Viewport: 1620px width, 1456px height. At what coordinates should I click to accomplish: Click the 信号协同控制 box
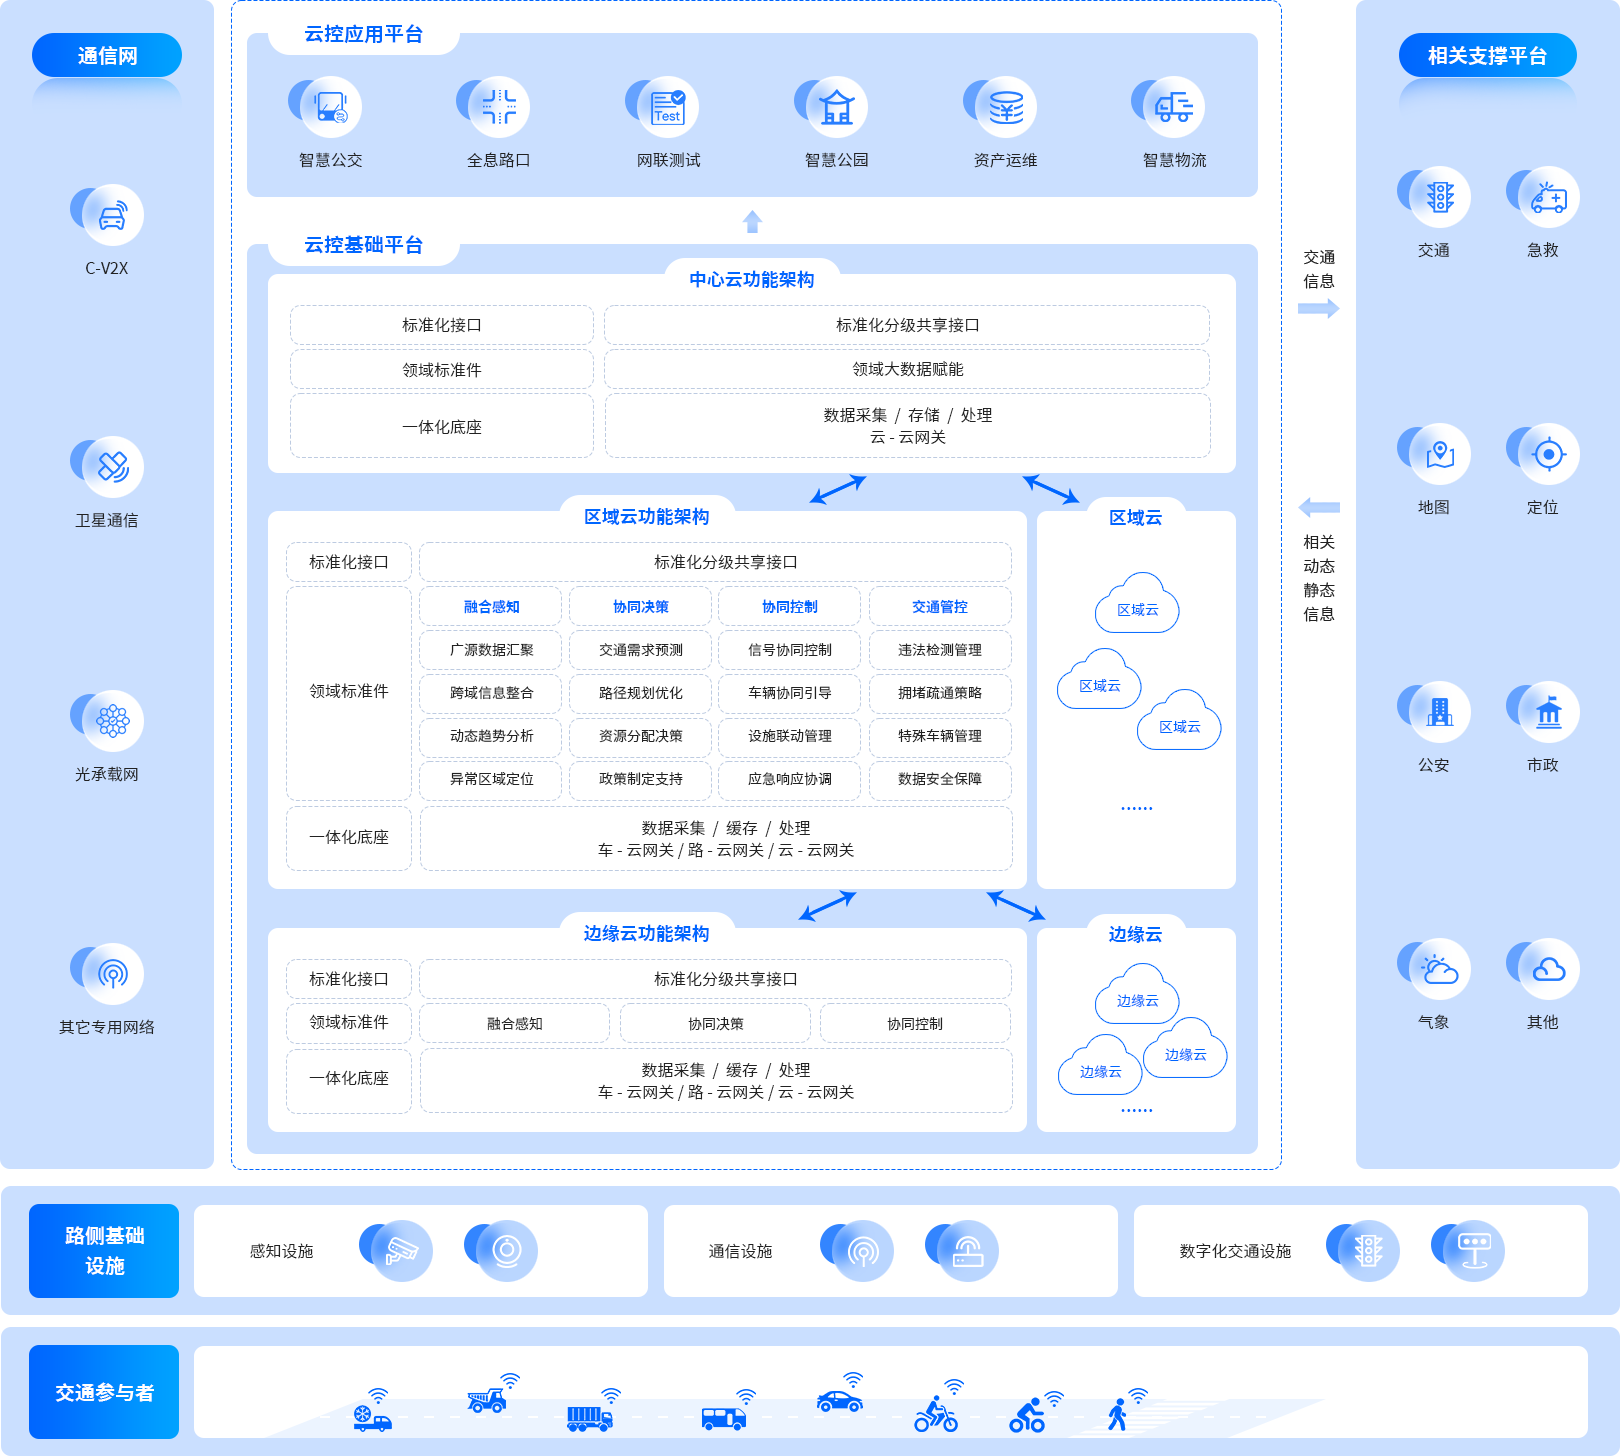click(789, 650)
